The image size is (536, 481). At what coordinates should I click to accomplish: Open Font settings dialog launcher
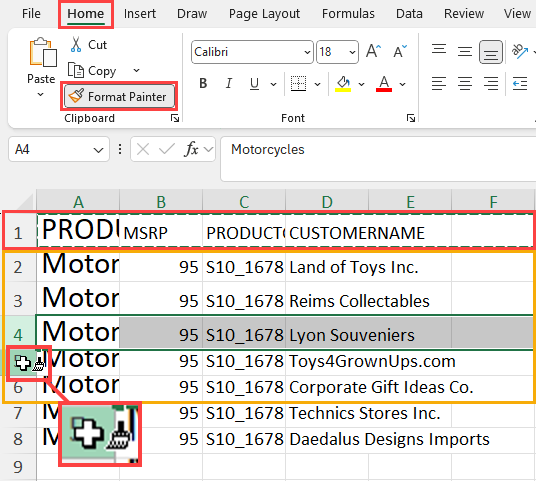tap(411, 118)
